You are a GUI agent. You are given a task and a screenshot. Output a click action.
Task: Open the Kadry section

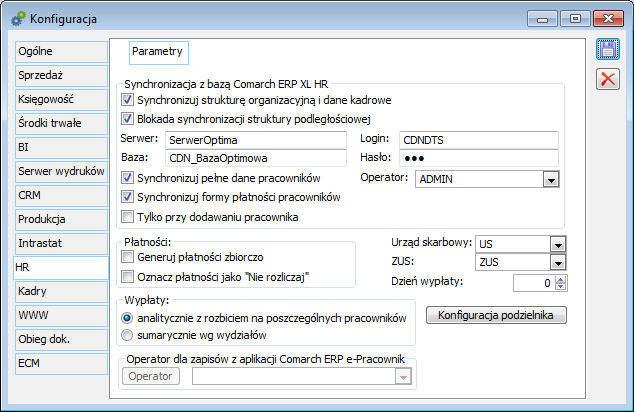(x=61, y=291)
